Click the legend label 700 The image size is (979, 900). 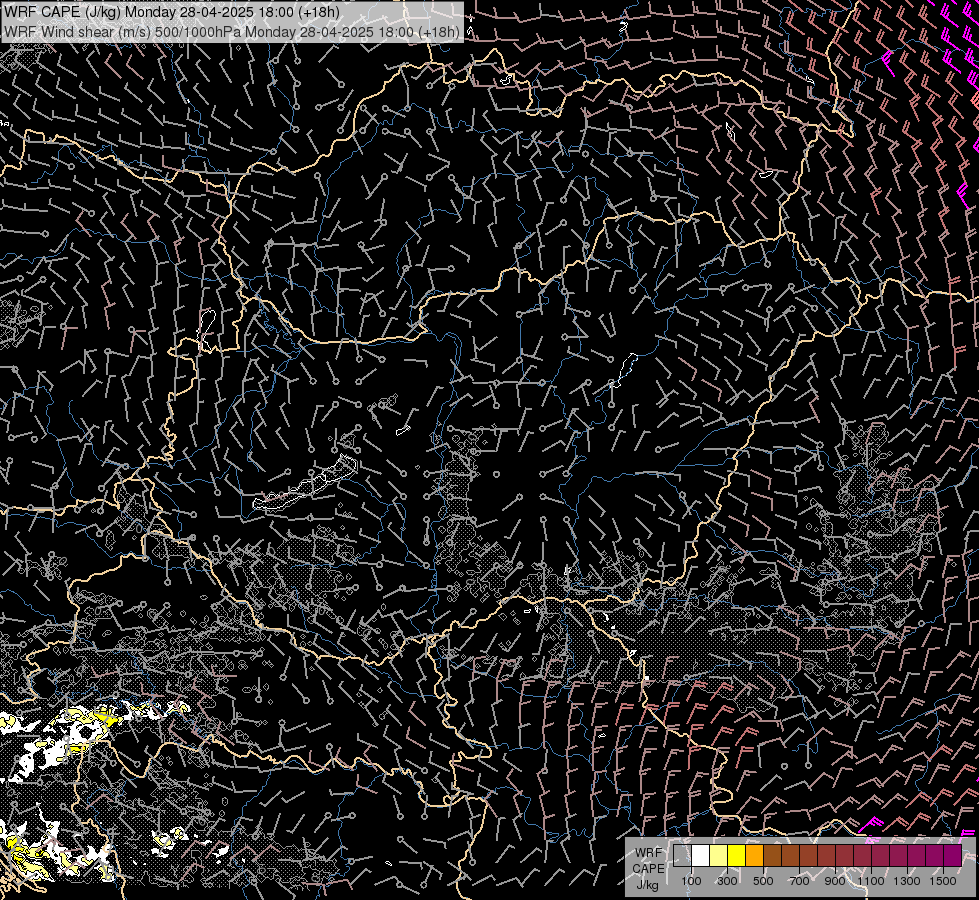[x=799, y=881]
